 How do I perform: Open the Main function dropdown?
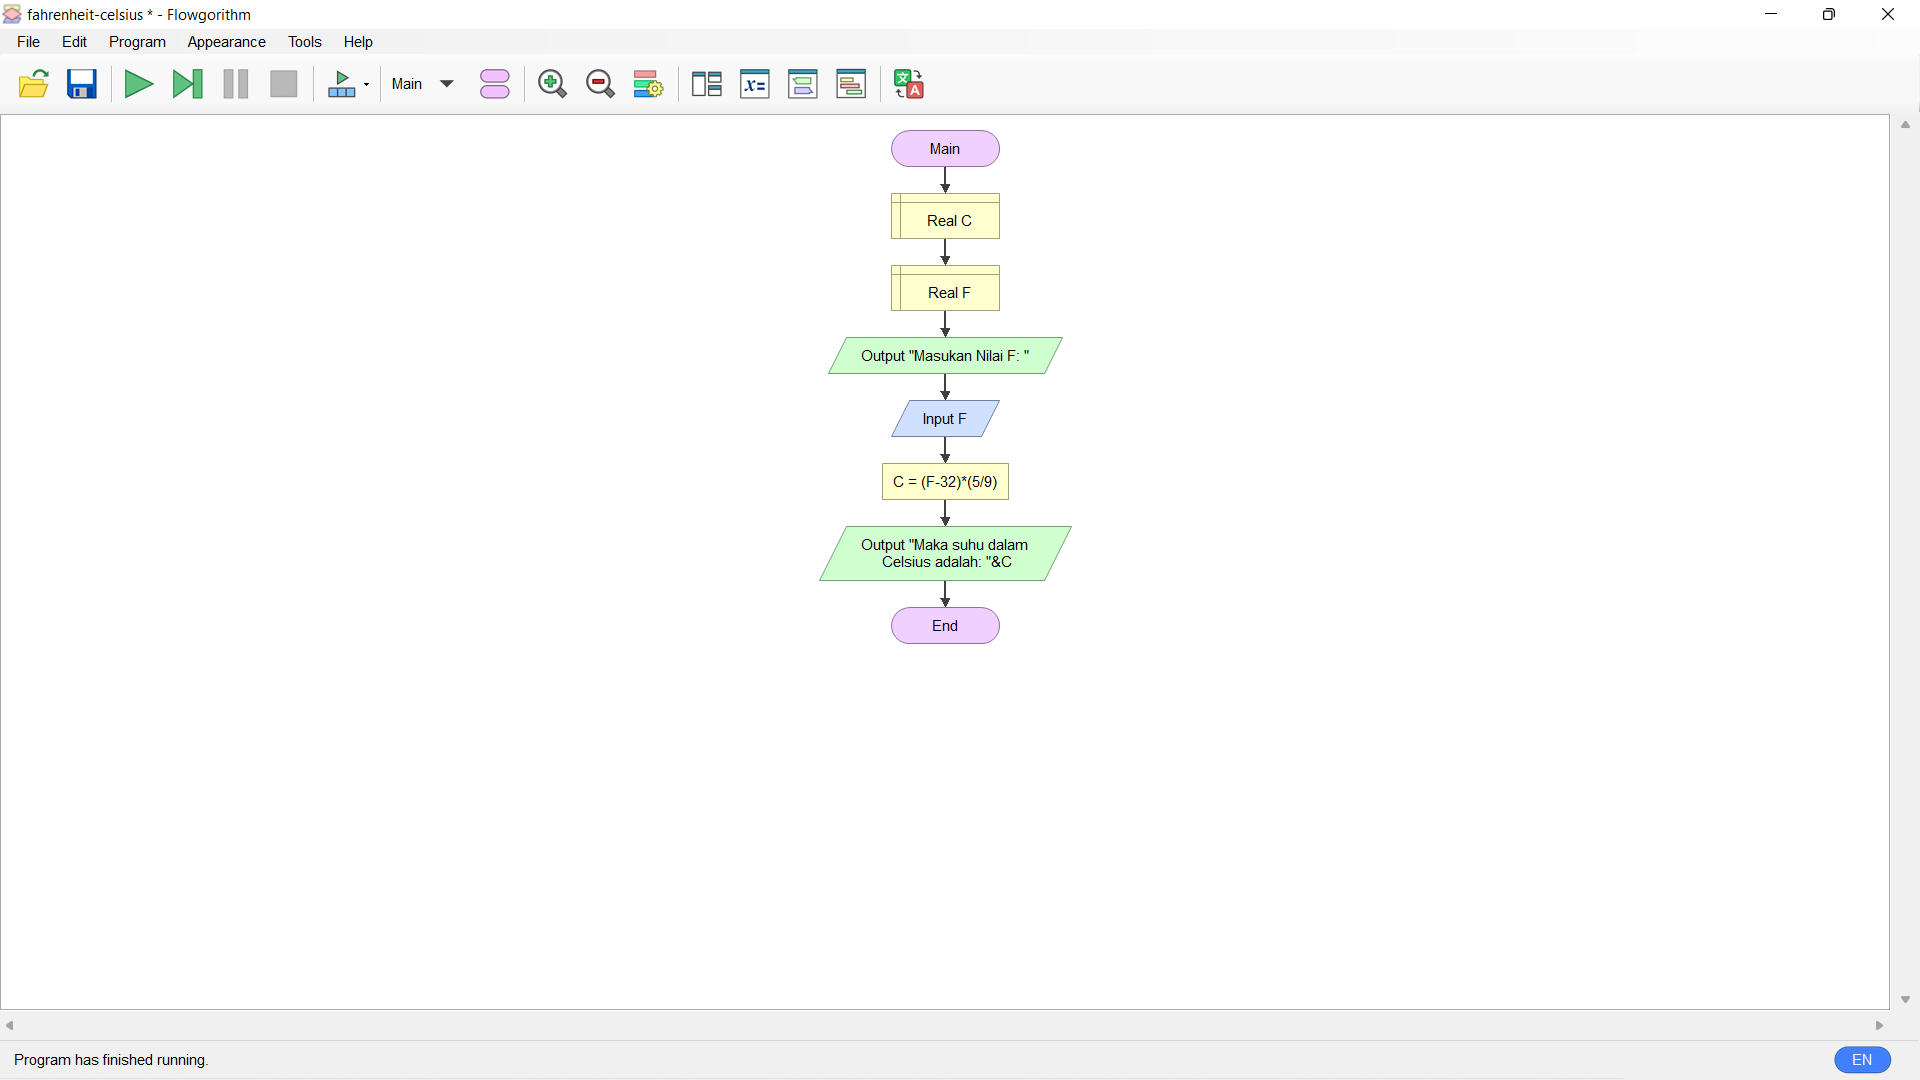click(421, 84)
